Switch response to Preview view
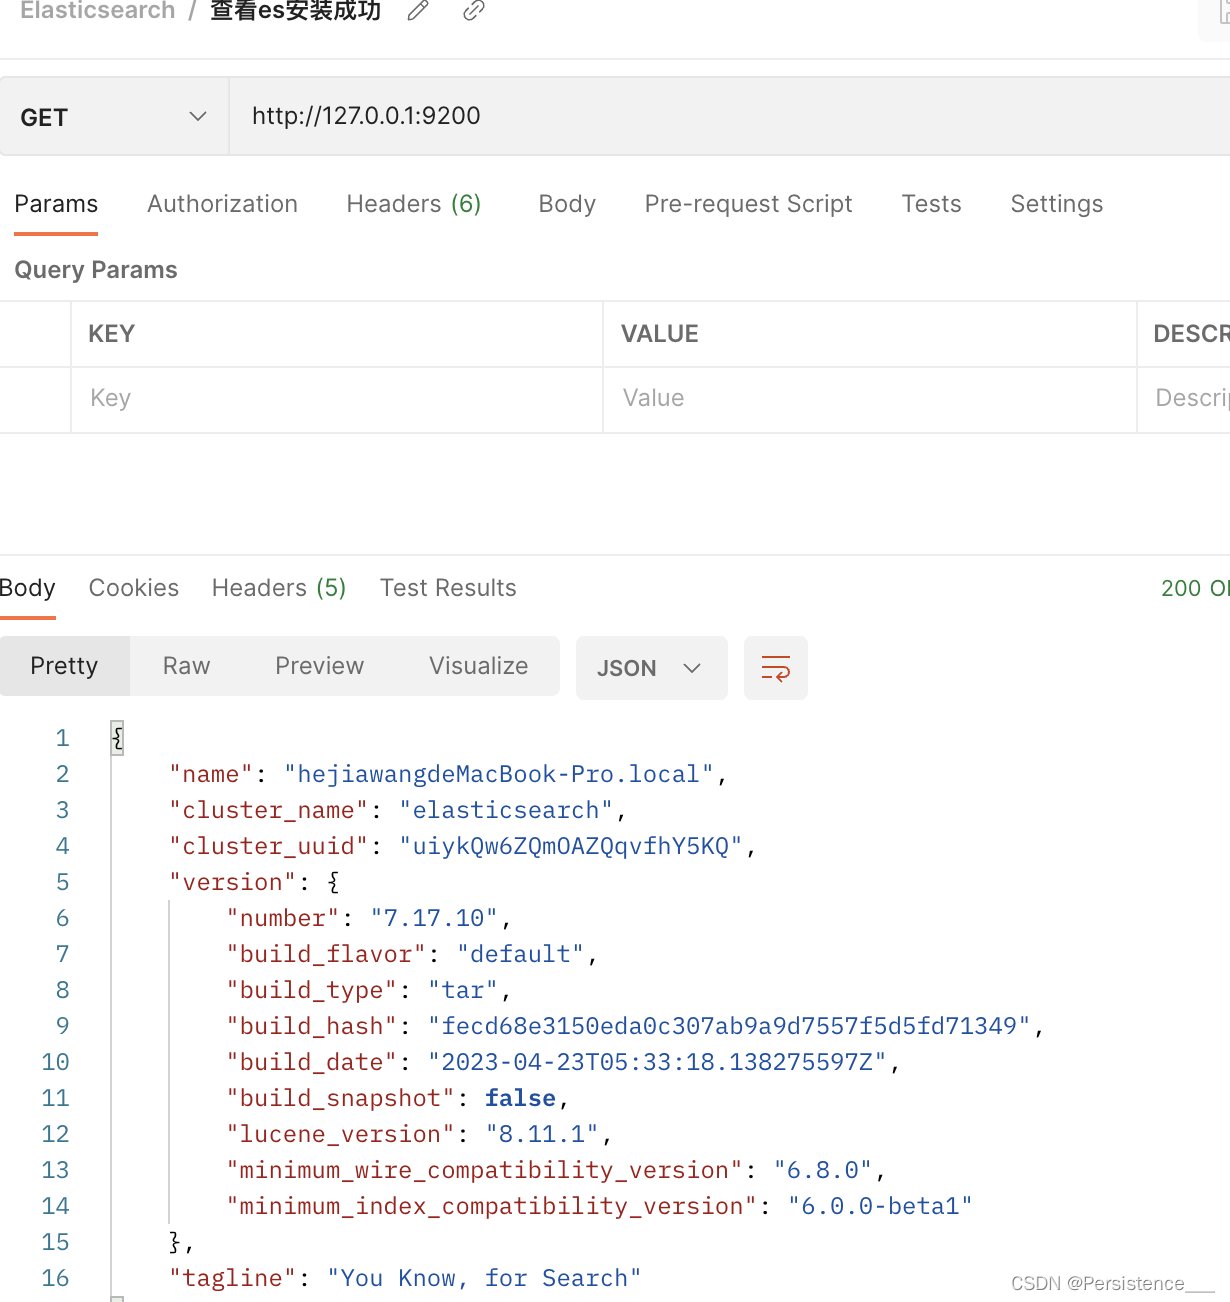Screen dimensions: 1230x1302 tap(319, 666)
